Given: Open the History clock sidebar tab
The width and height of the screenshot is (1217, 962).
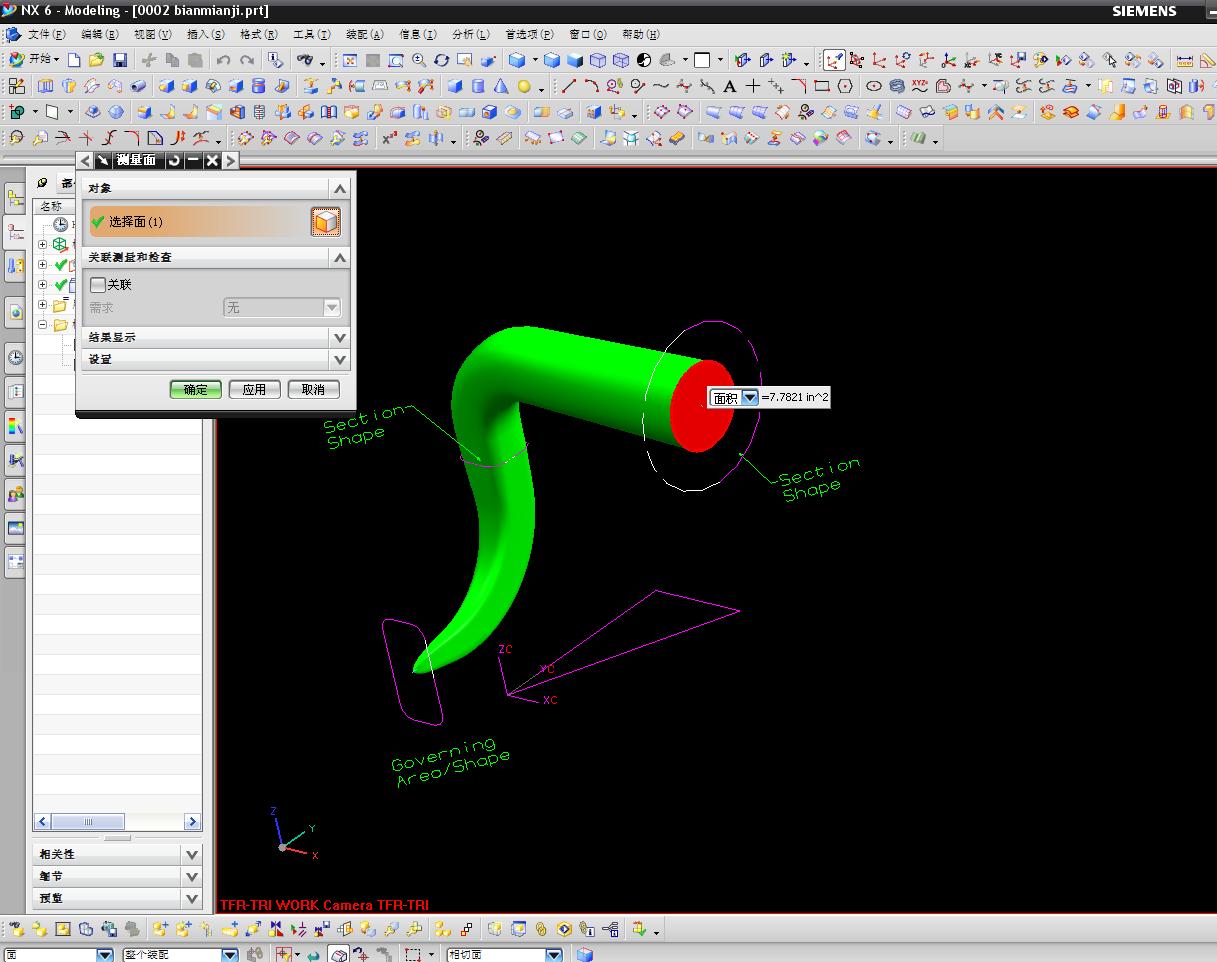Looking at the screenshot, I should (15, 357).
